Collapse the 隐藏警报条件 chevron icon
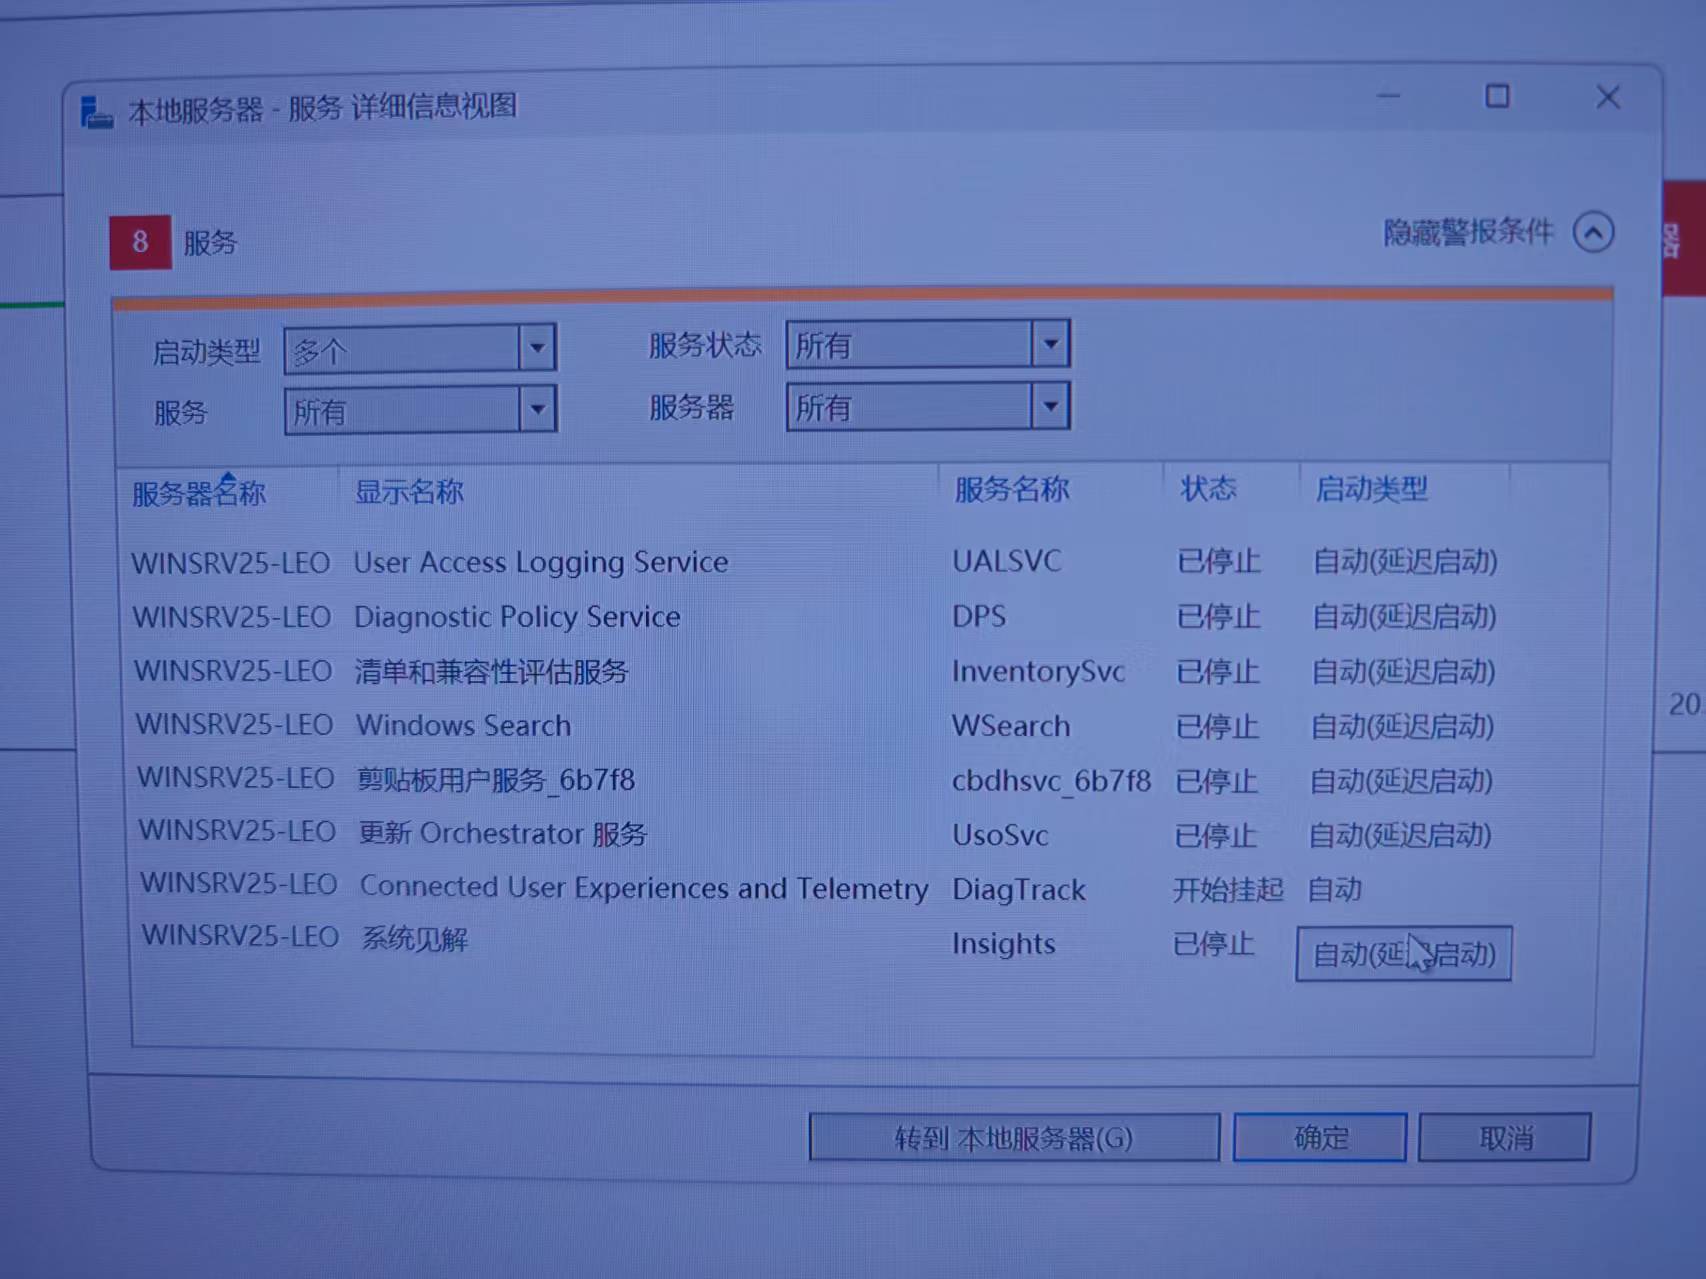1706x1279 pixels. (x=1592, y=233)
